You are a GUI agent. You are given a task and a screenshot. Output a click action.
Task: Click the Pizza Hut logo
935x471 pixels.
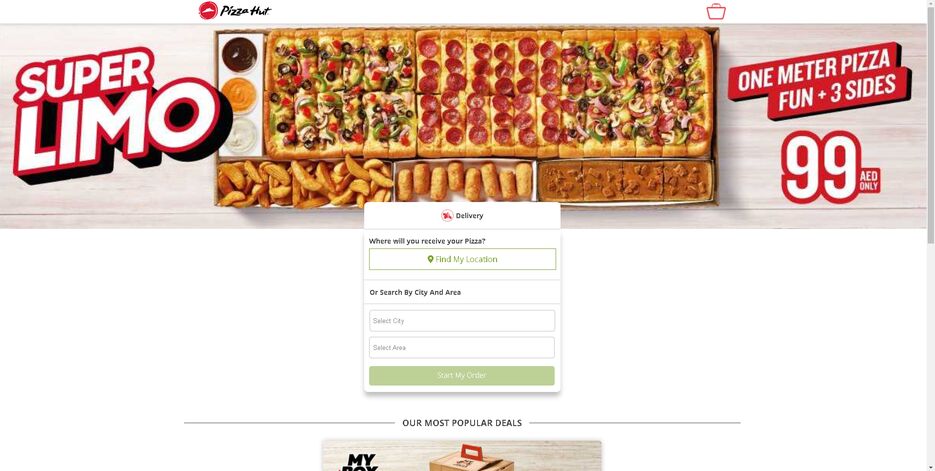234,11
